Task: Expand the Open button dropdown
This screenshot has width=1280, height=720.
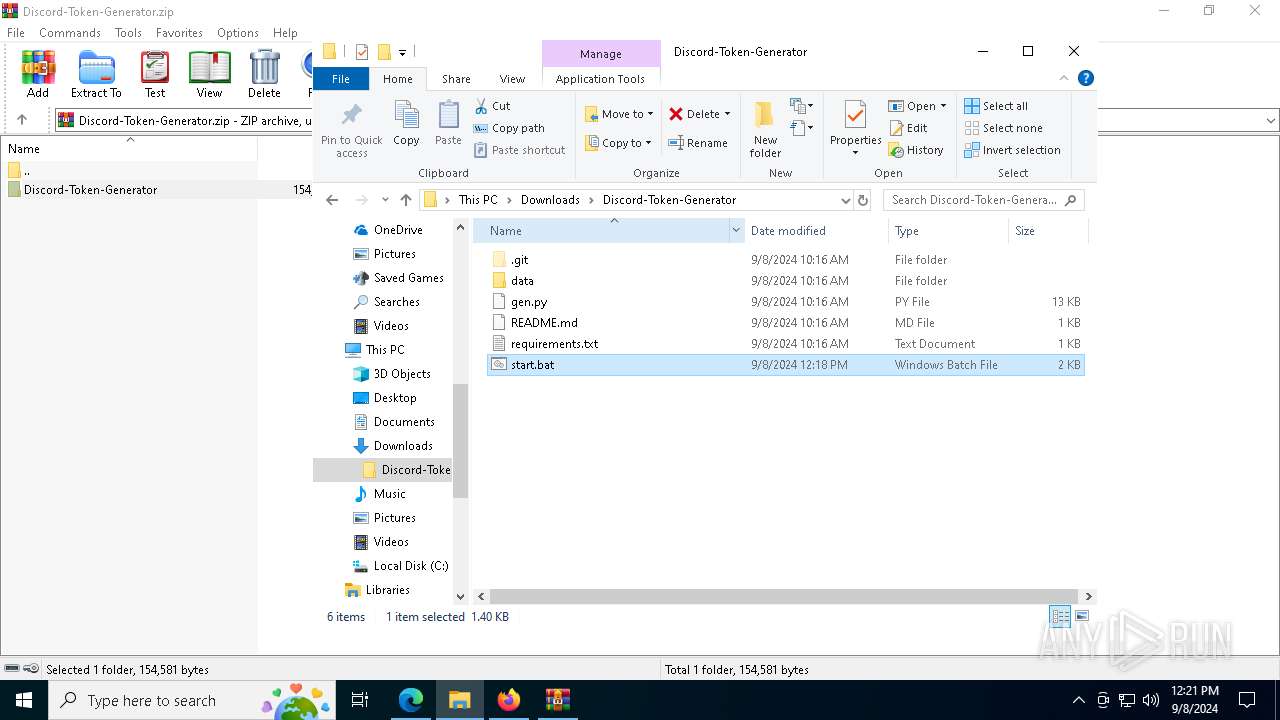Action: point(943,106)
